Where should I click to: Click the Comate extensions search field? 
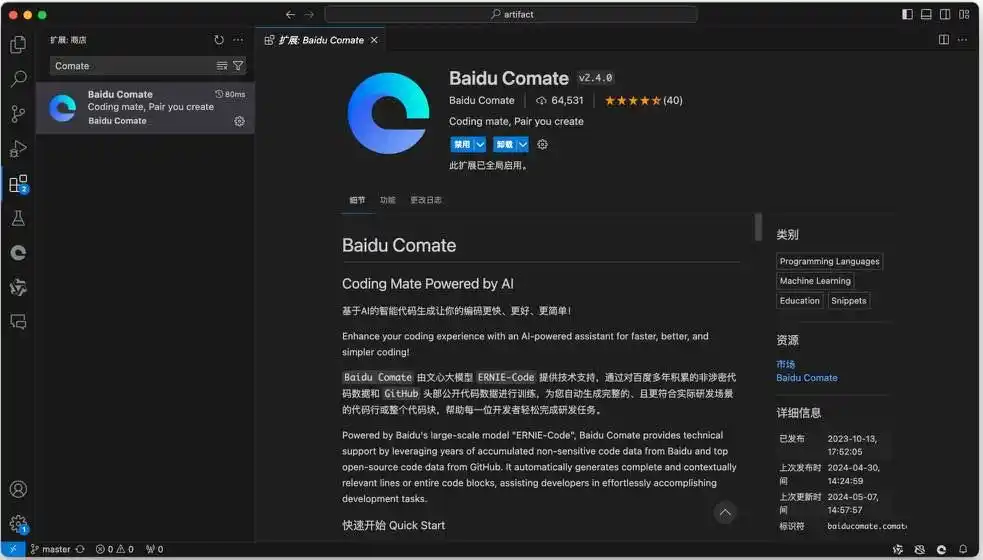(x=130, y=66)
